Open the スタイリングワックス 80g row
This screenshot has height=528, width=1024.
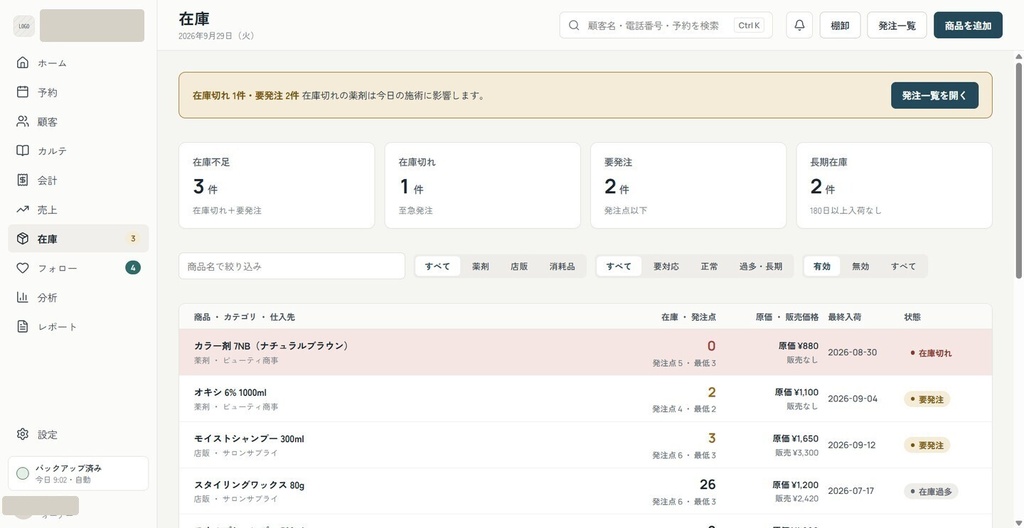click(585, 491)
